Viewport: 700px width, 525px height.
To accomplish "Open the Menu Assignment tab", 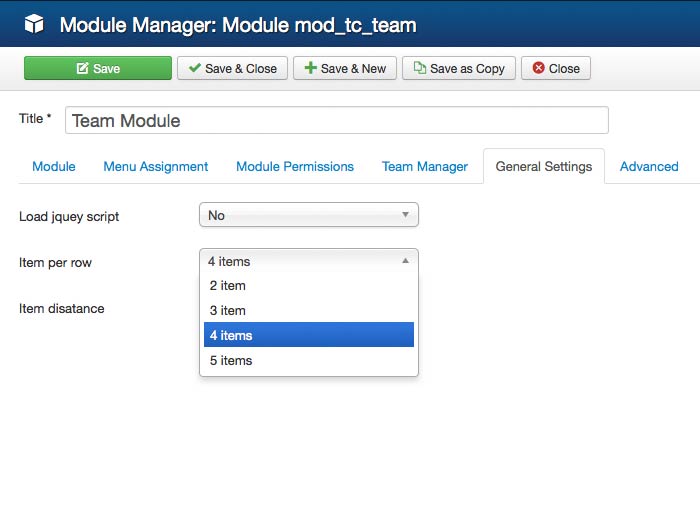I will (x=156, y=167).
